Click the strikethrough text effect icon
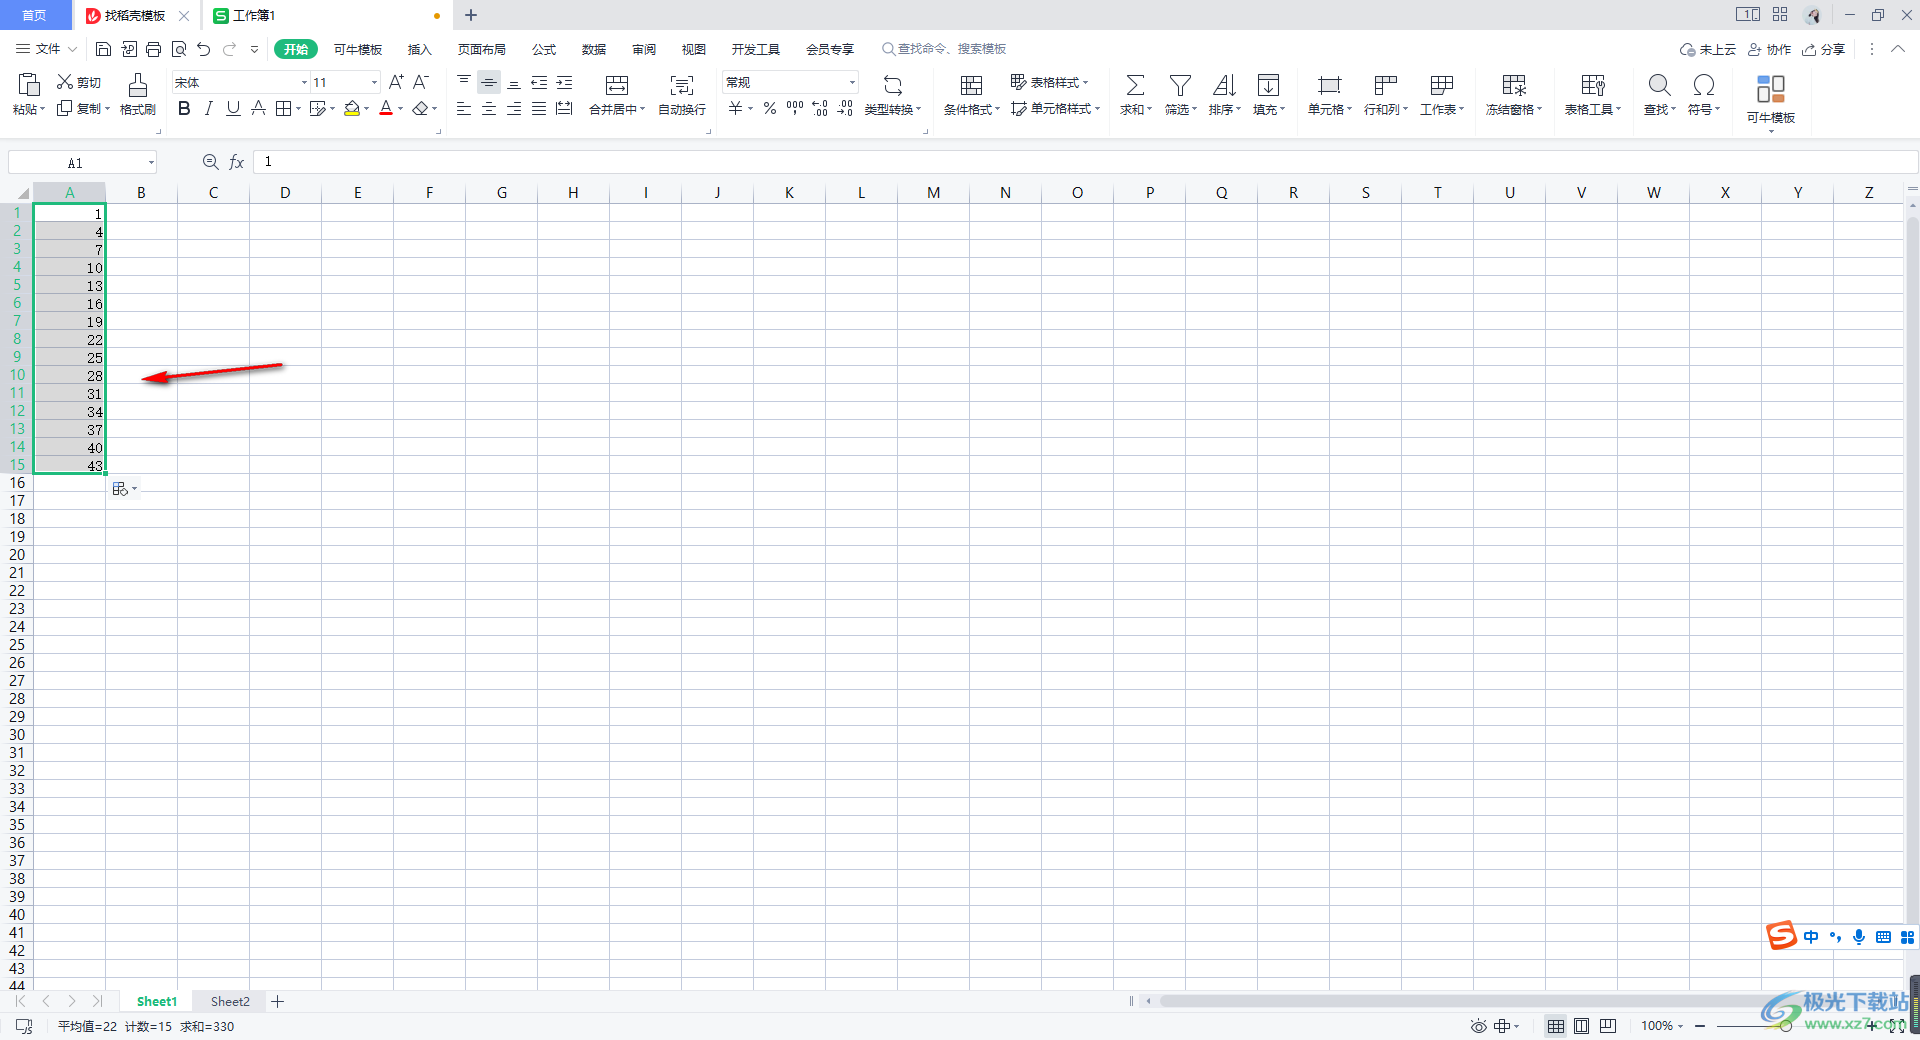This screenshot has height=1040, width=1920. click(x=258, y=108)
